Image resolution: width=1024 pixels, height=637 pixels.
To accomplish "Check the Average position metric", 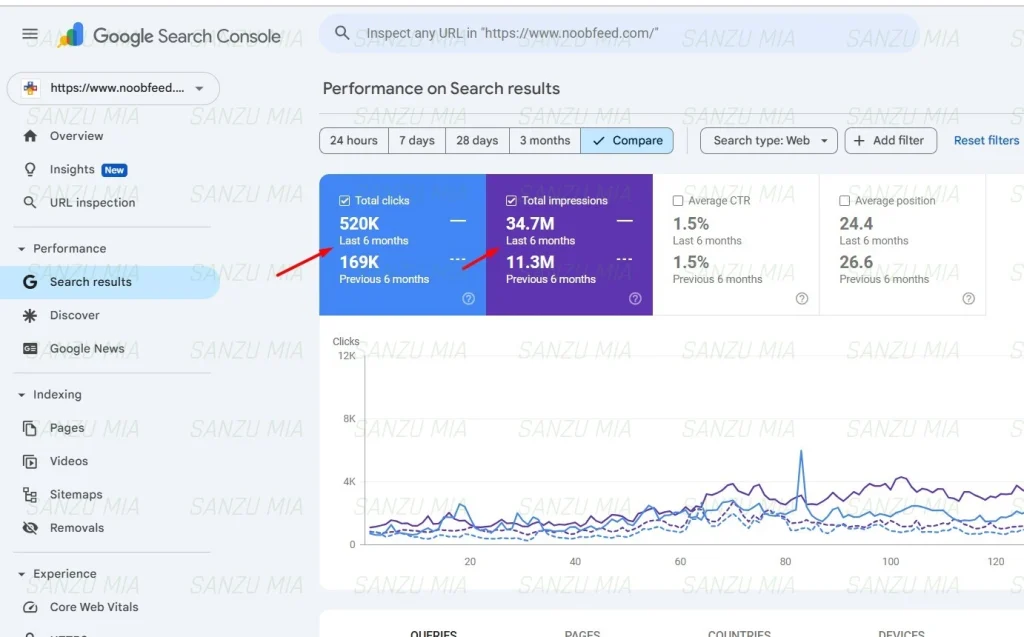I will click(x=845, y=200).
